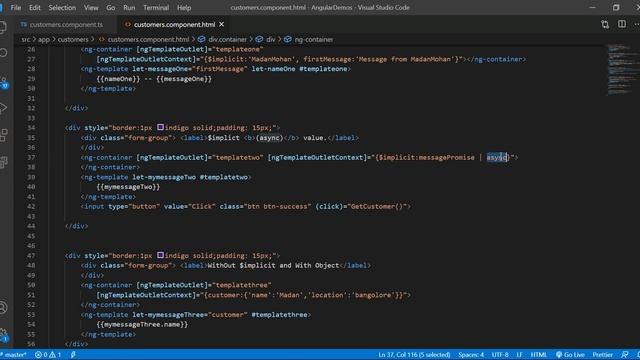The width and height of the screenshot is (640, 360).
Task: Open the Terminal menu
Action: pos(156,8)
